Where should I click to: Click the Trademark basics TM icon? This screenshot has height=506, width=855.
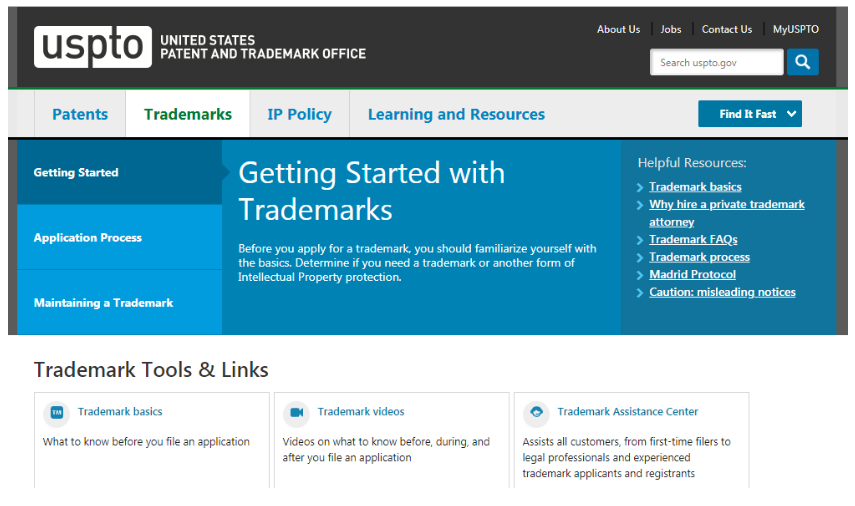point(57,413)
